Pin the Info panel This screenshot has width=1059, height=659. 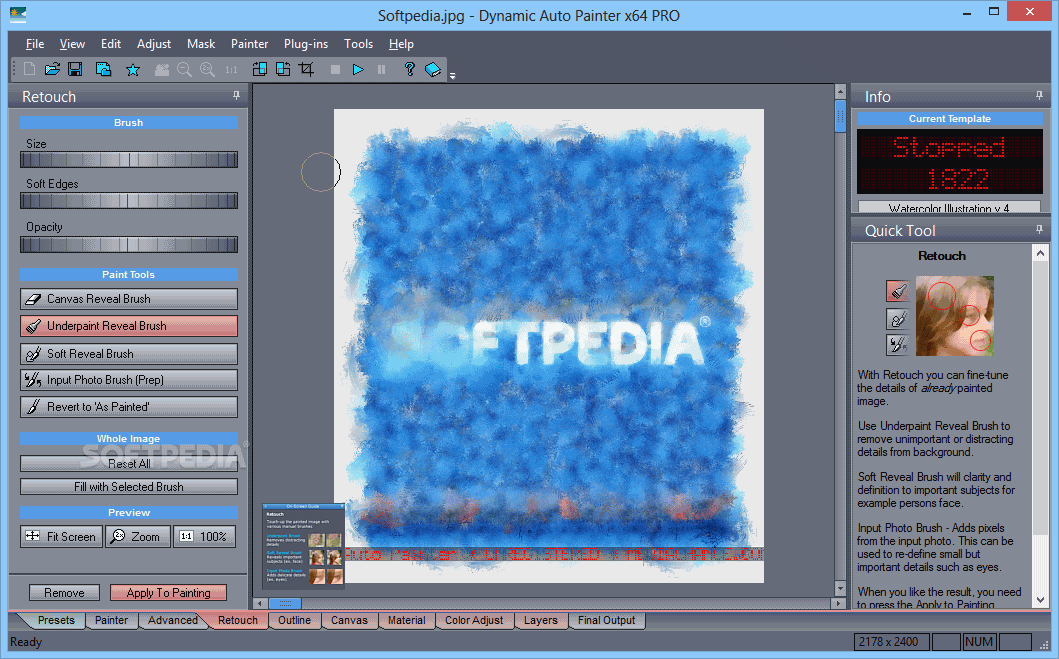pyautogui.click(x=1039, y=96)
